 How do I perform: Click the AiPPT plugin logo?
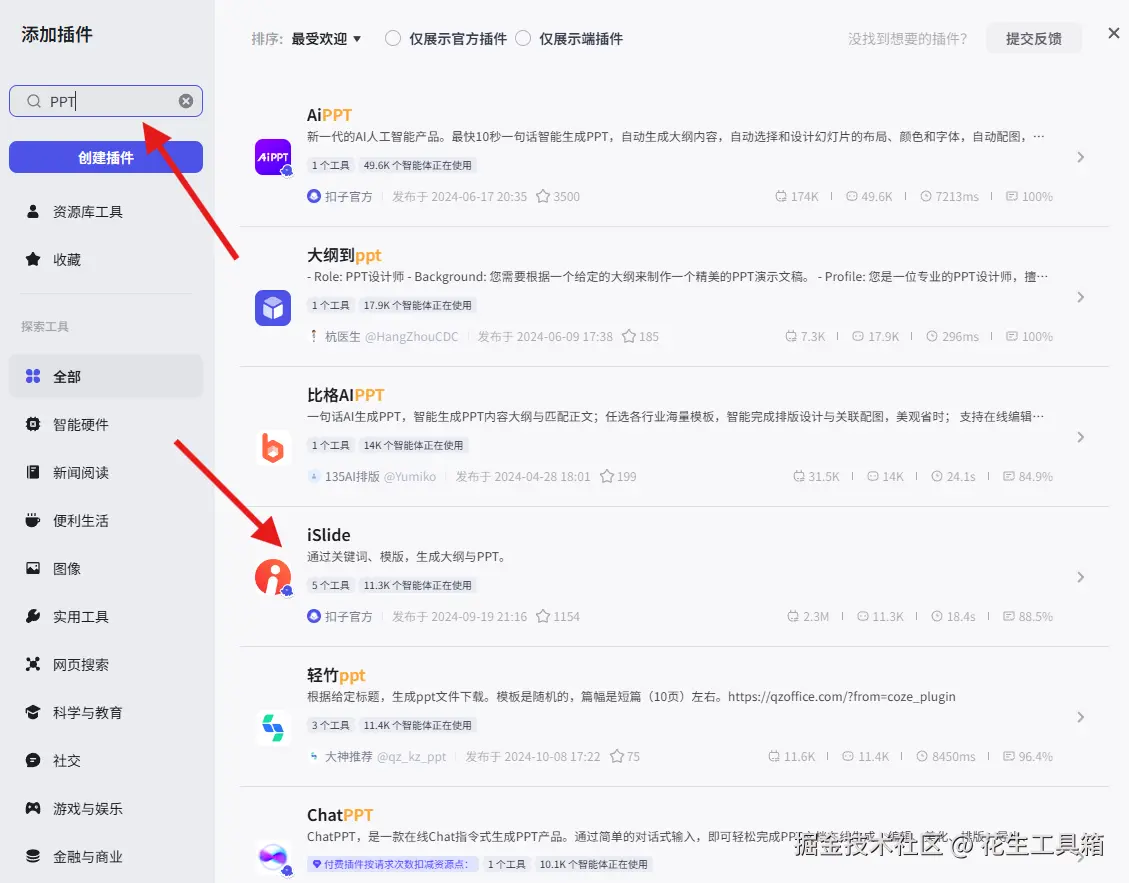[x=273, y=157]
